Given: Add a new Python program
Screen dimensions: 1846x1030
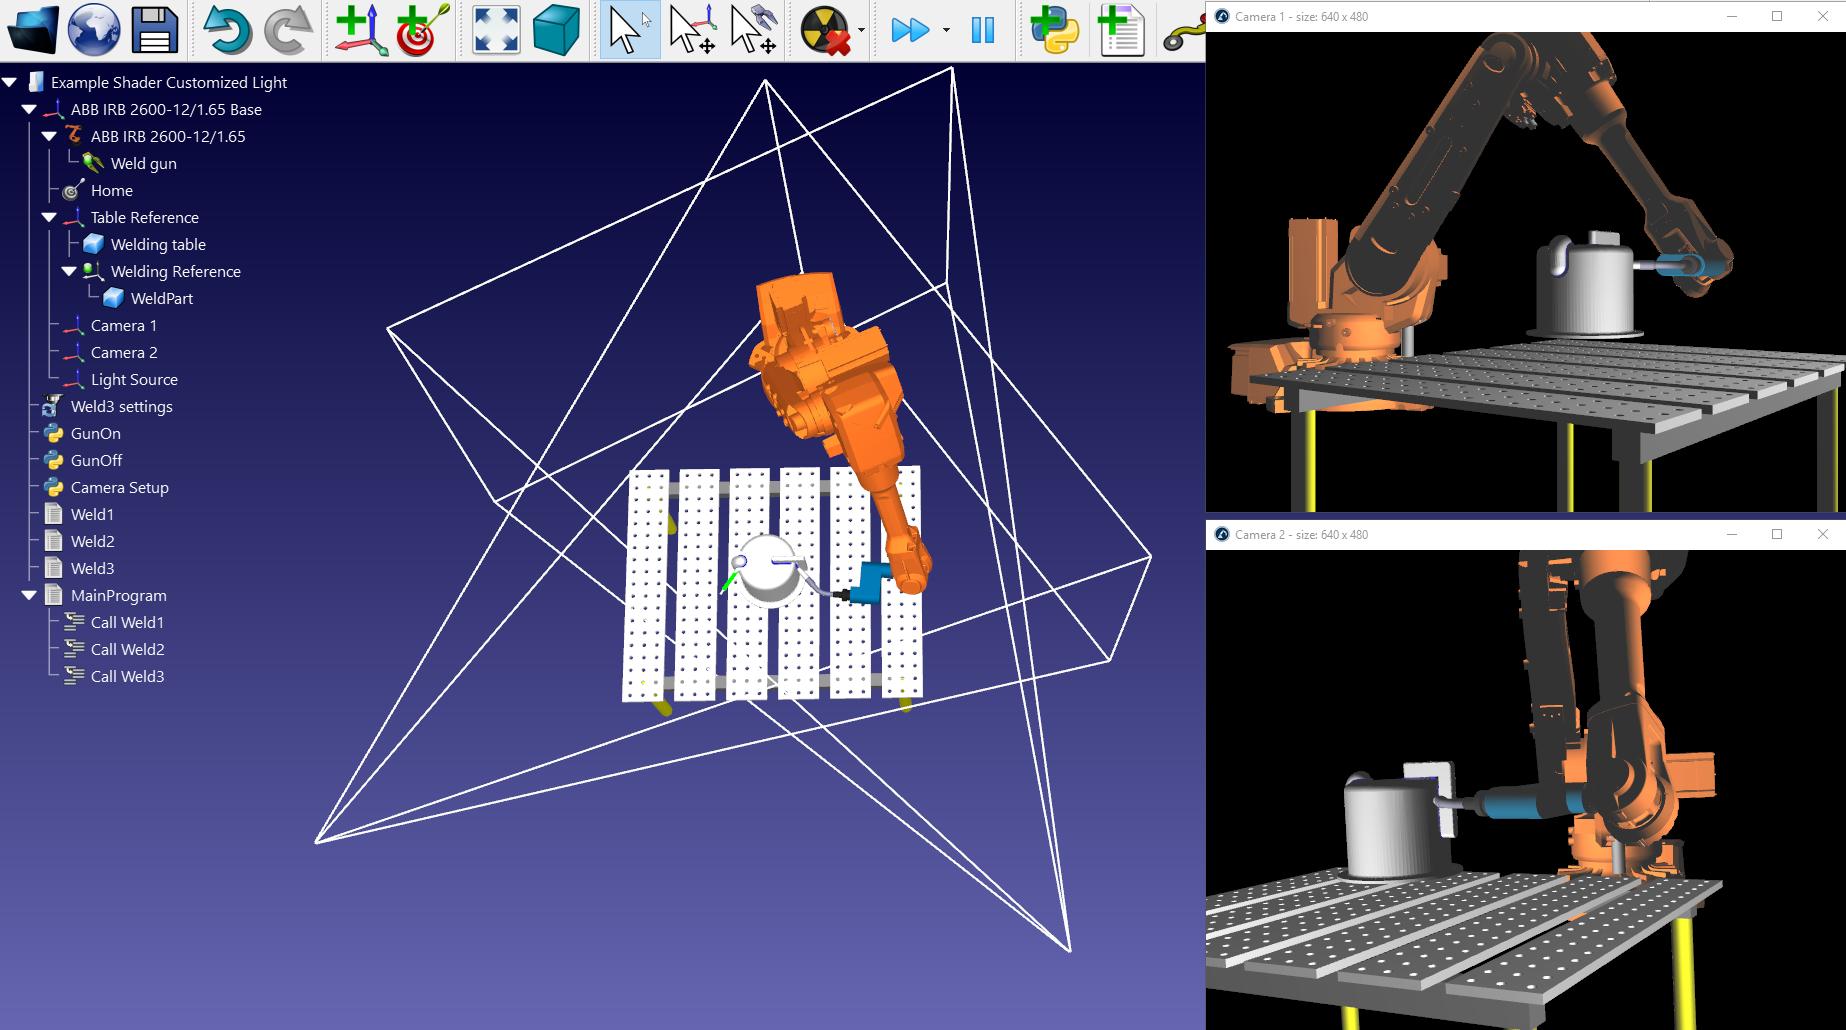Looking at the screenshot, I should click(1054, 30).
